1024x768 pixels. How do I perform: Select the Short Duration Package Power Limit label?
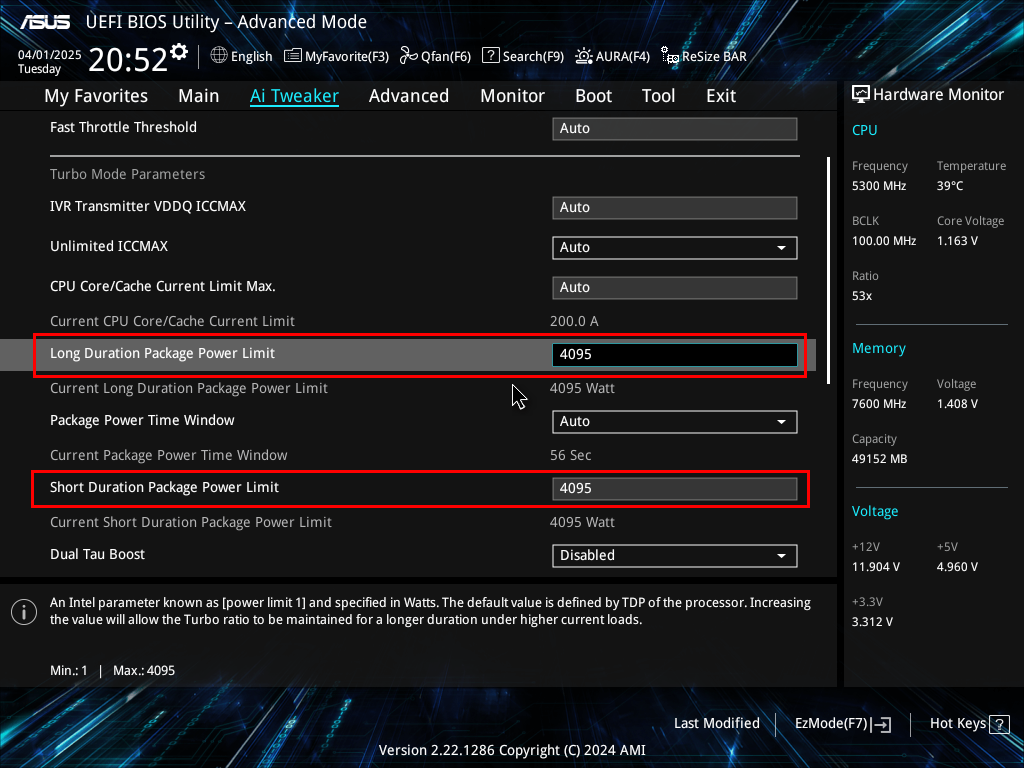[x=165, y=487]
